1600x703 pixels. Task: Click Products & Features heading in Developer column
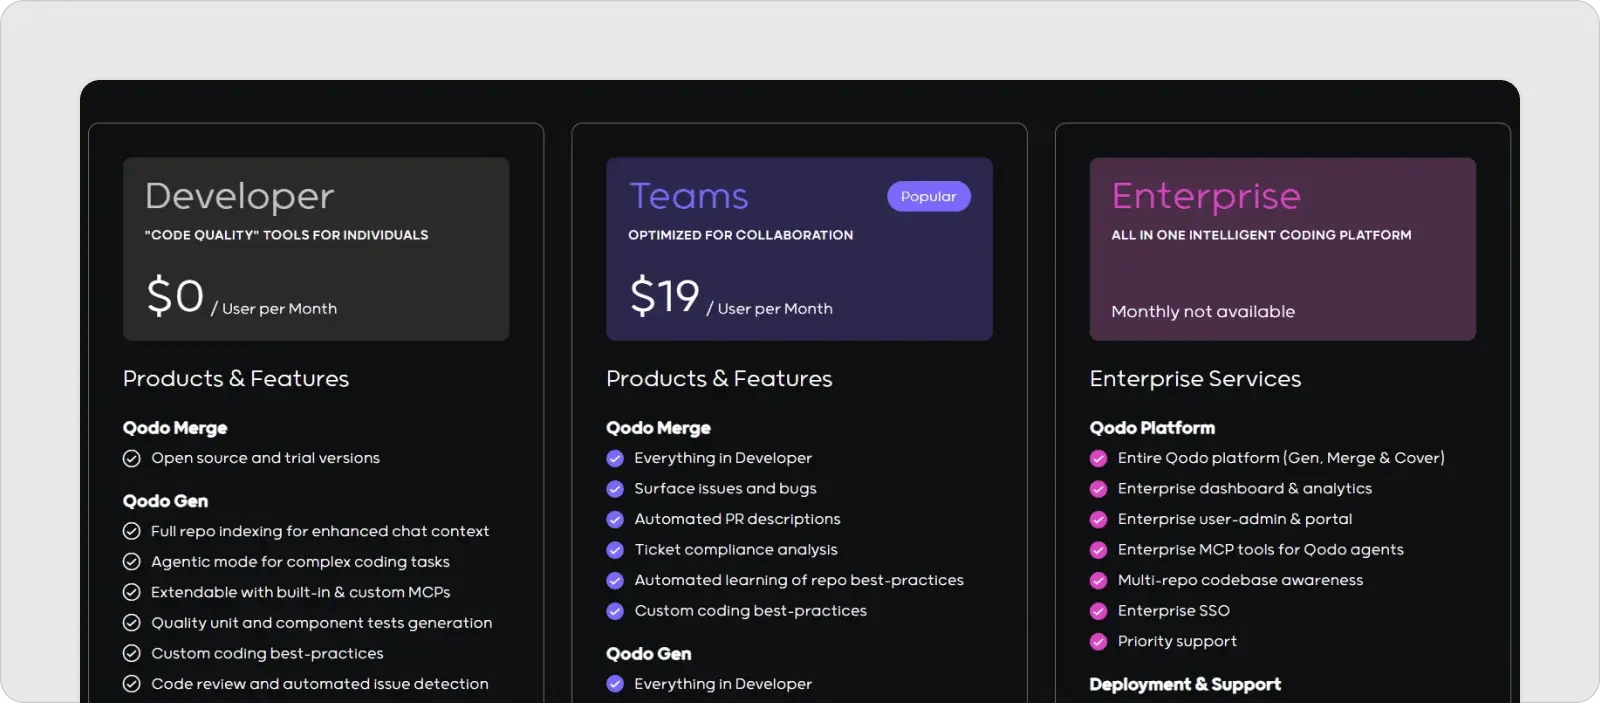coord(236,379)
